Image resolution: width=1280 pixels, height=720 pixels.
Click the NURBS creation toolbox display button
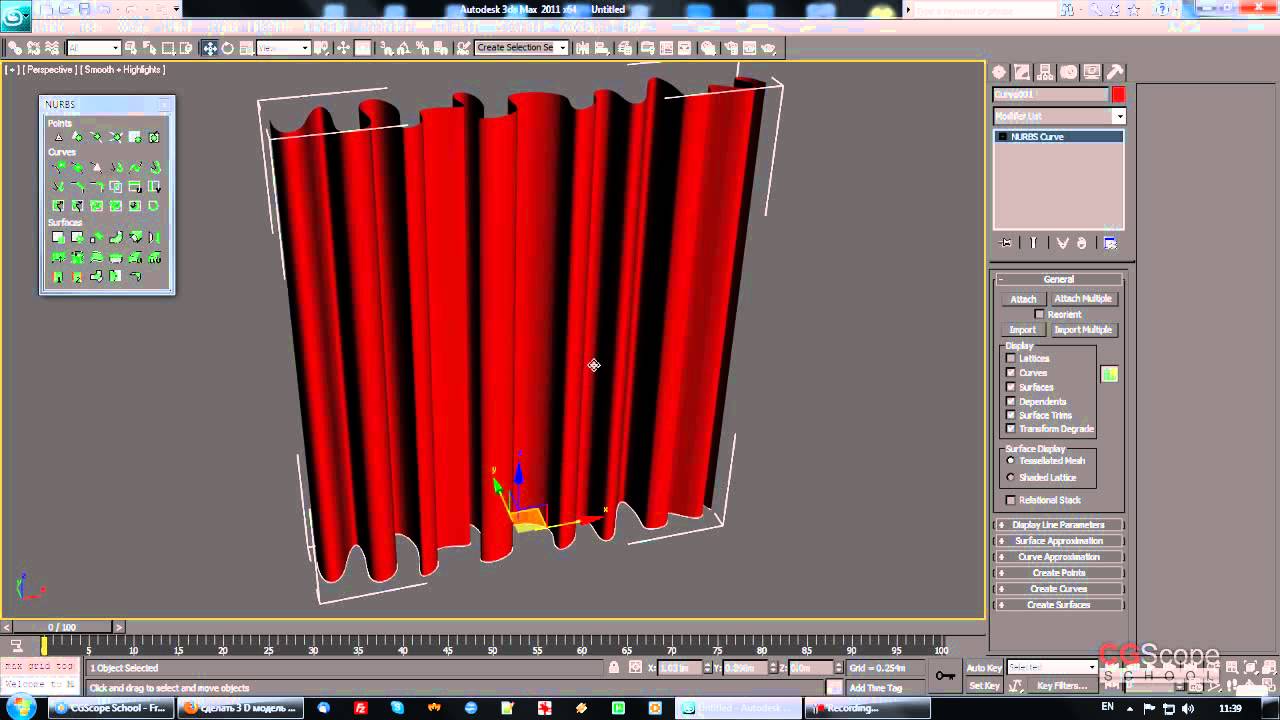1109,374
